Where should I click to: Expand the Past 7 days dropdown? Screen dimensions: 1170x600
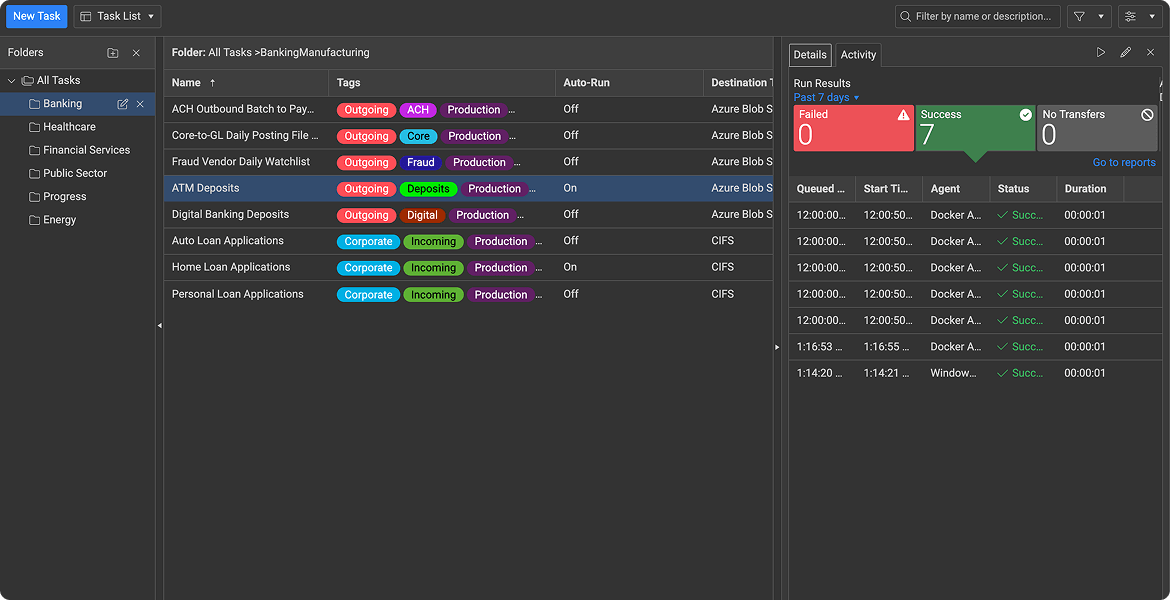[825, 97]
